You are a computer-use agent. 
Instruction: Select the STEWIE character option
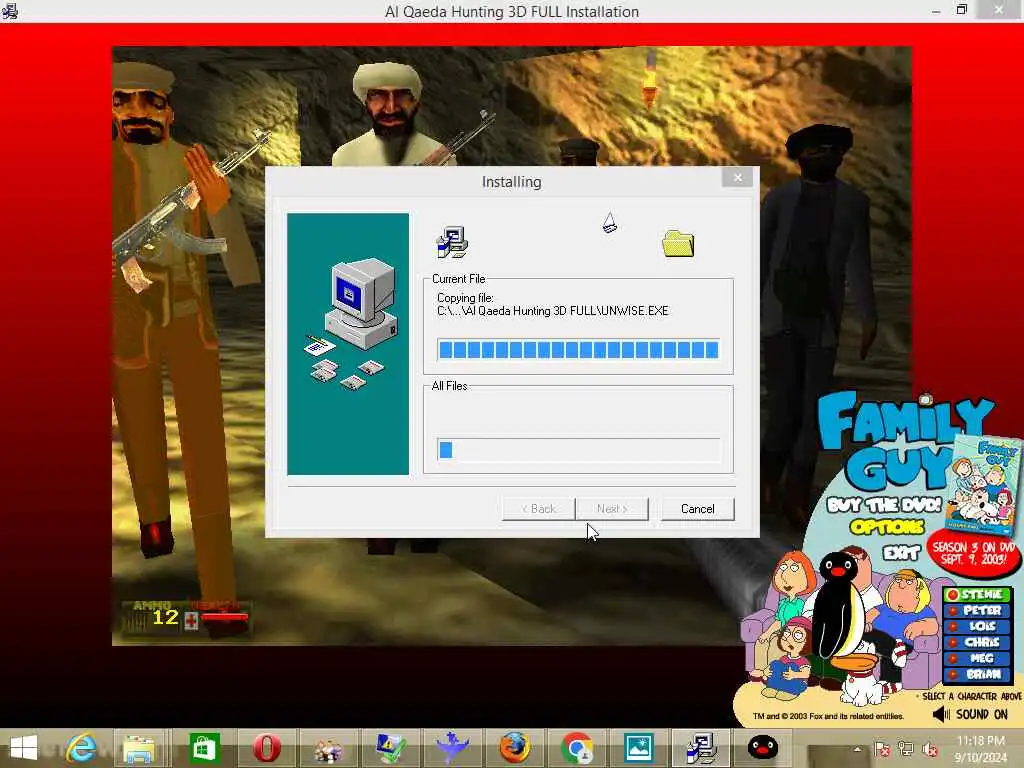click(x=978, y=594)
